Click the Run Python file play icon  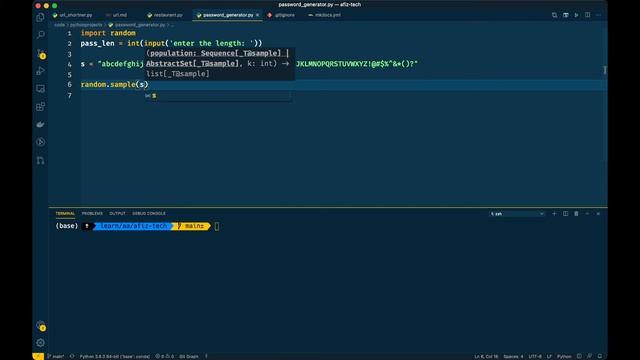(x=576, y=15)
